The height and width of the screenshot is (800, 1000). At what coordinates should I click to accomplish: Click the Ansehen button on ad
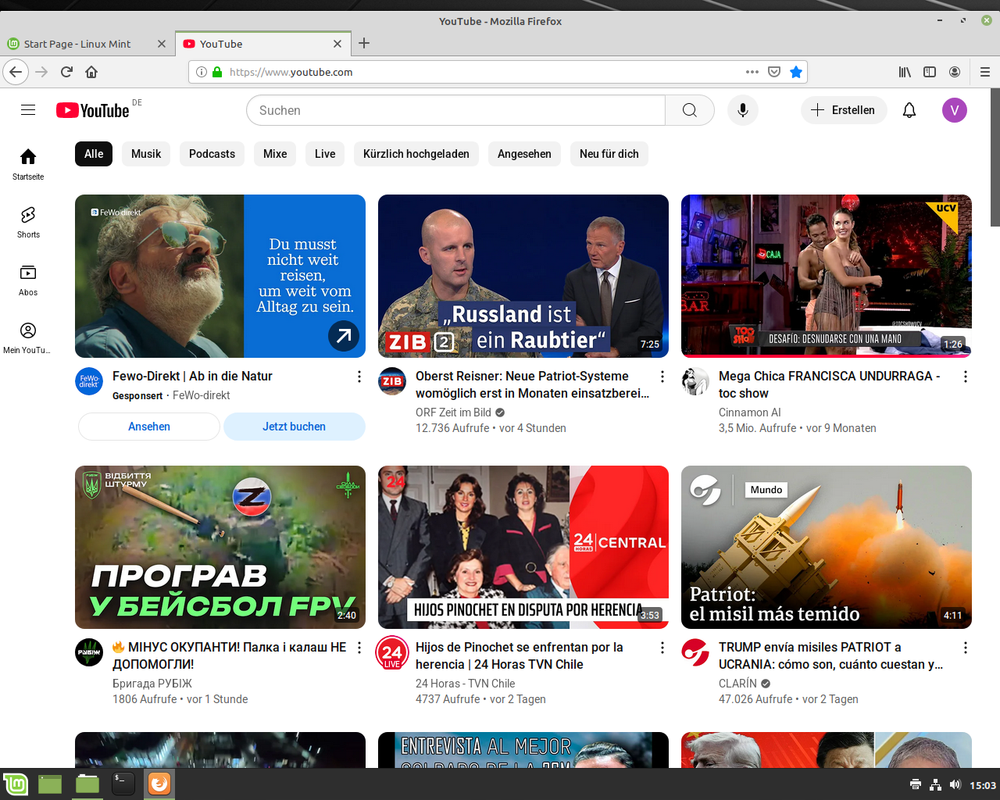pos(149,426)
